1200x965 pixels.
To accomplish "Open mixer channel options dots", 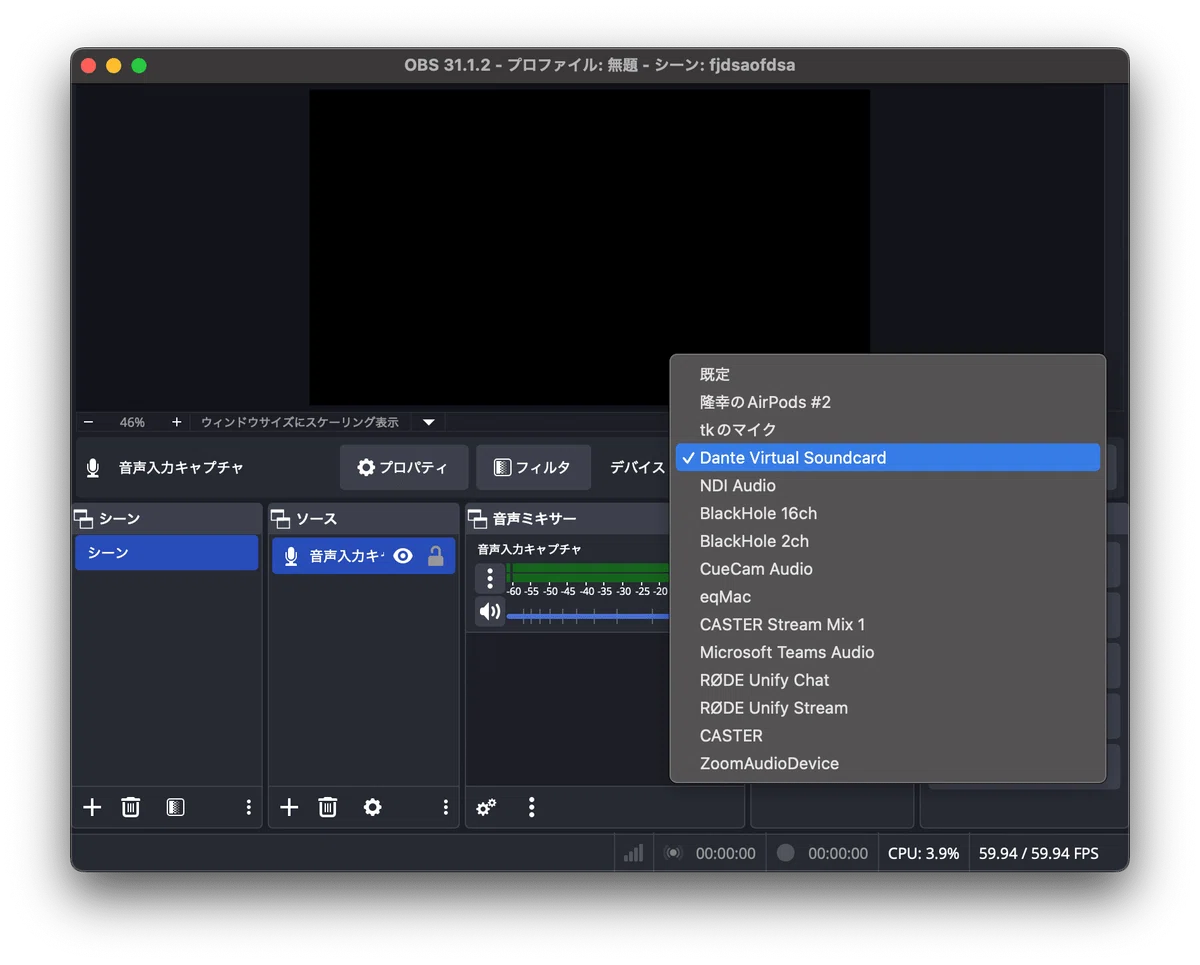I will (x=489, y=578).
